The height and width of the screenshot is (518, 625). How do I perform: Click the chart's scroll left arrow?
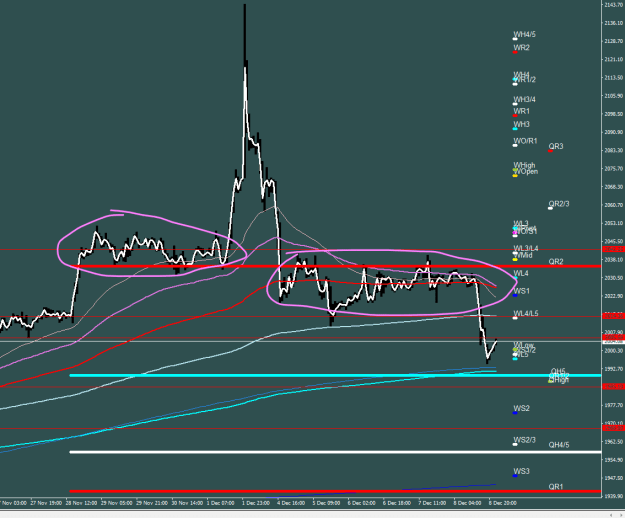click(611, 515)
